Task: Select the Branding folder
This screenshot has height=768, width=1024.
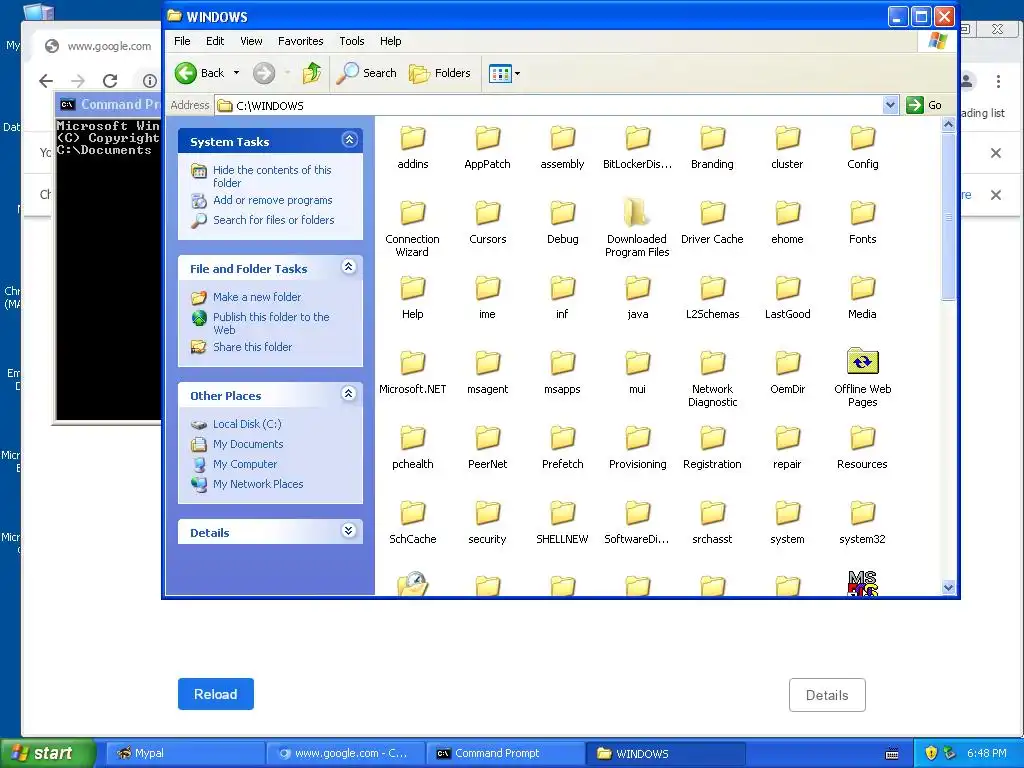Action: click(712, 148)
